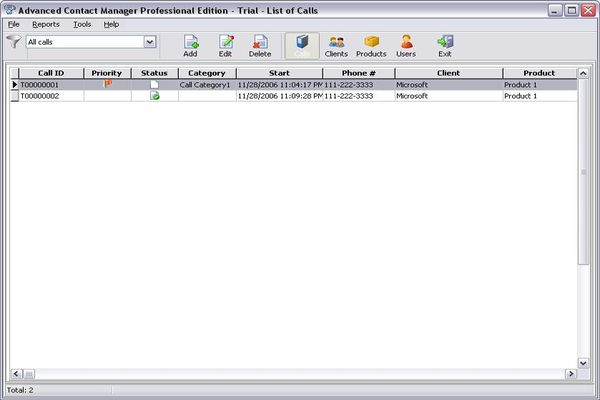This screenshot has width=600, height=400.
Task: Click the vertical scrollbar down arrow
Action: [584, 362]
